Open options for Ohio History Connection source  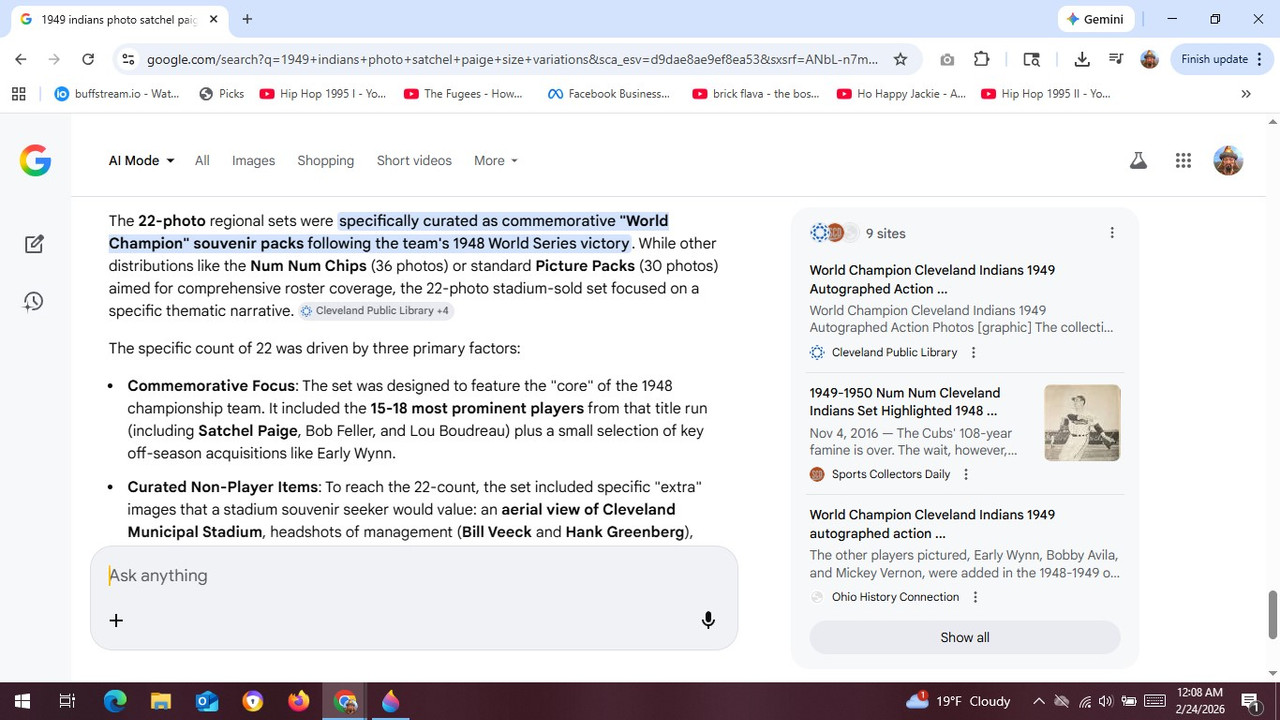pyautogui.click(x=975, y=597)
